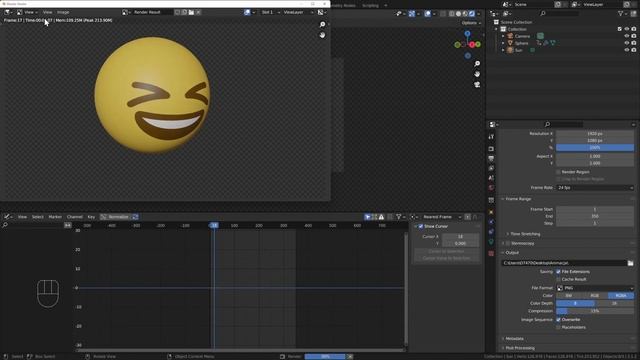Select the RGB color mode button
This screenshot has height=360, width=640.
(x=595, y=296)
